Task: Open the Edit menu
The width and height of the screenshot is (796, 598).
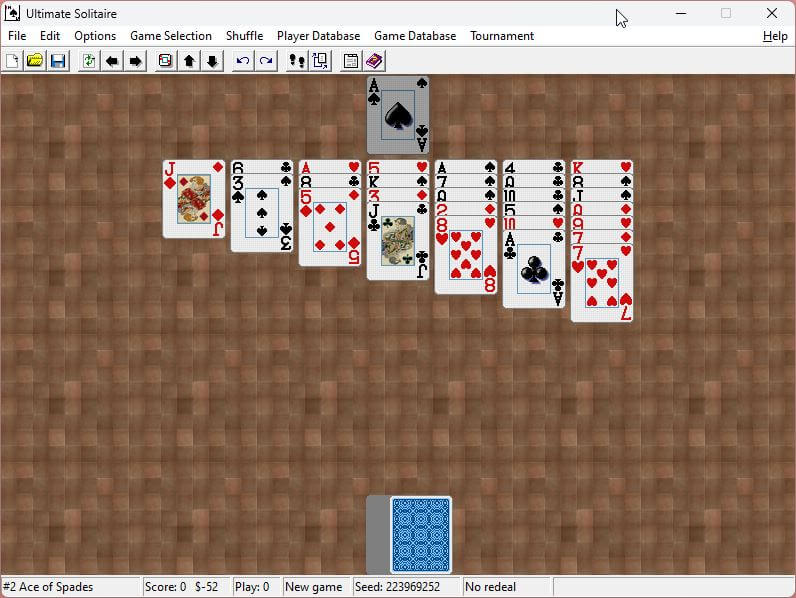Action: click(50, 36)
